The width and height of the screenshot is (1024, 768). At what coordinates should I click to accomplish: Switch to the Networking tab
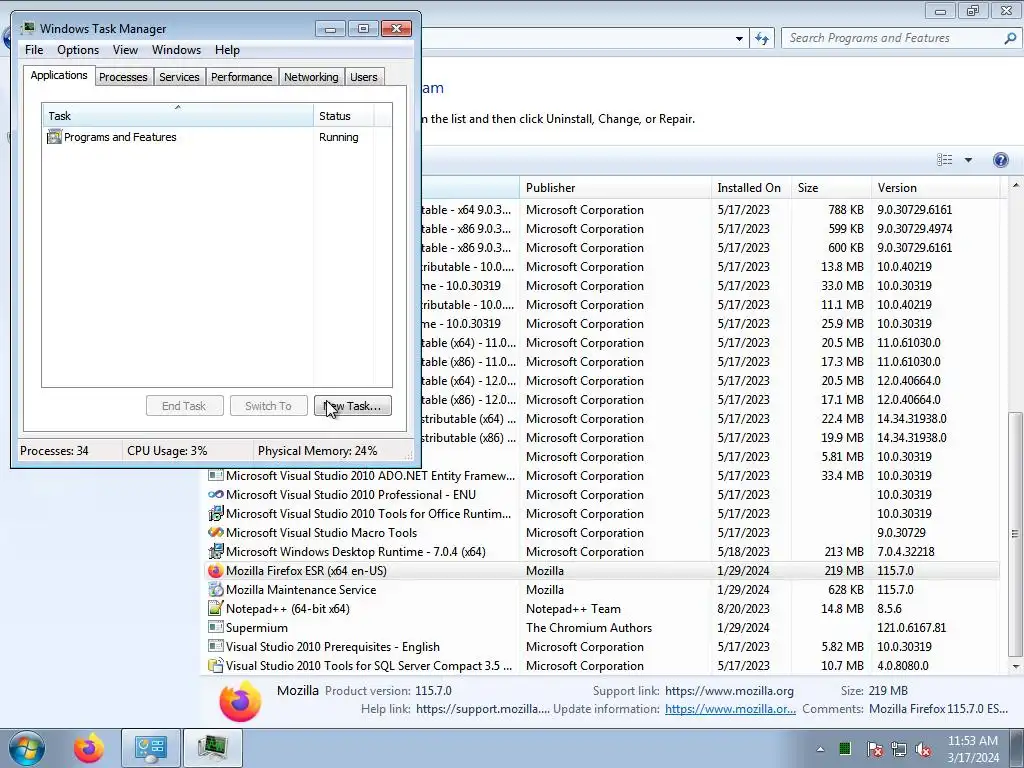click(x=311, y=77)
